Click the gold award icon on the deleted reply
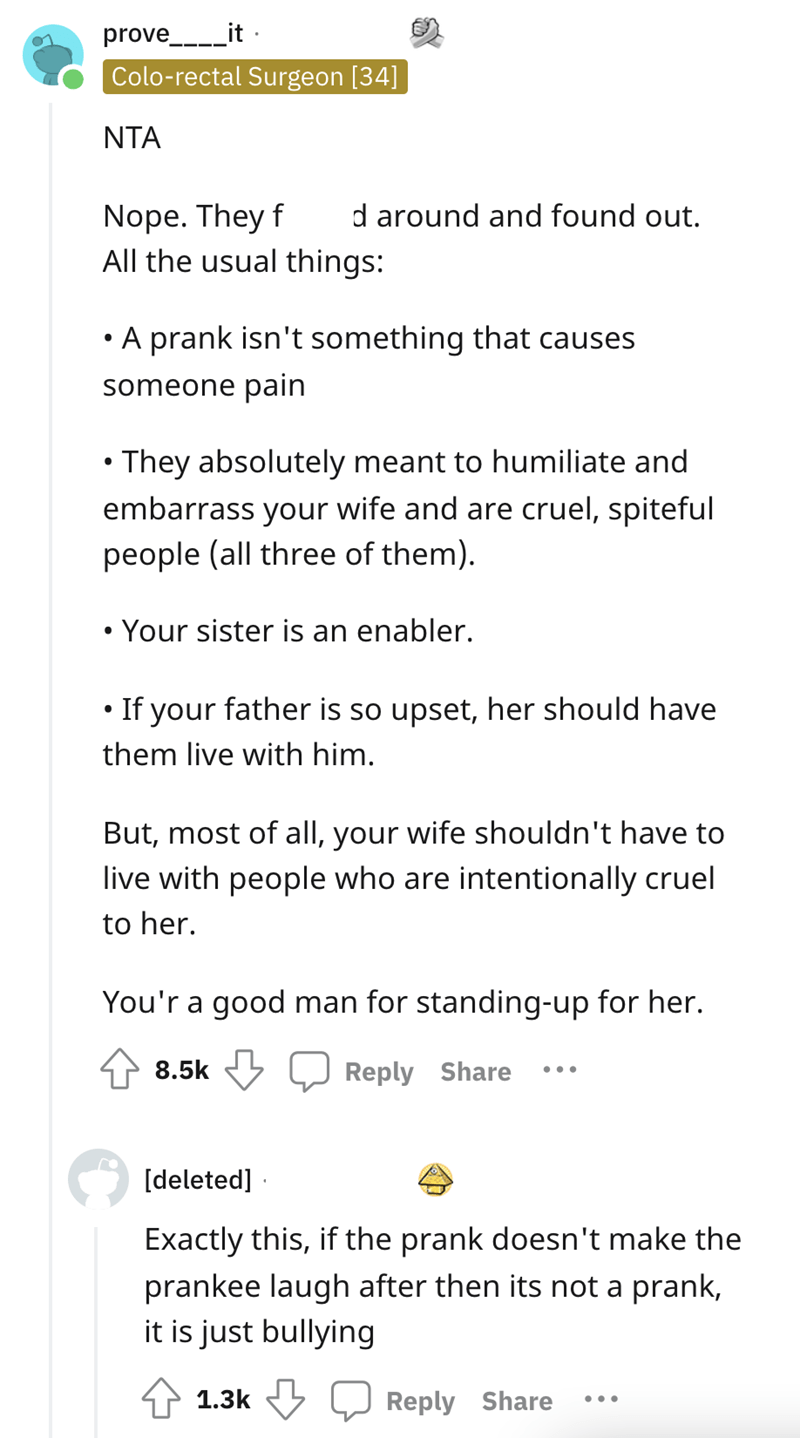 [x=436, y=1179]
